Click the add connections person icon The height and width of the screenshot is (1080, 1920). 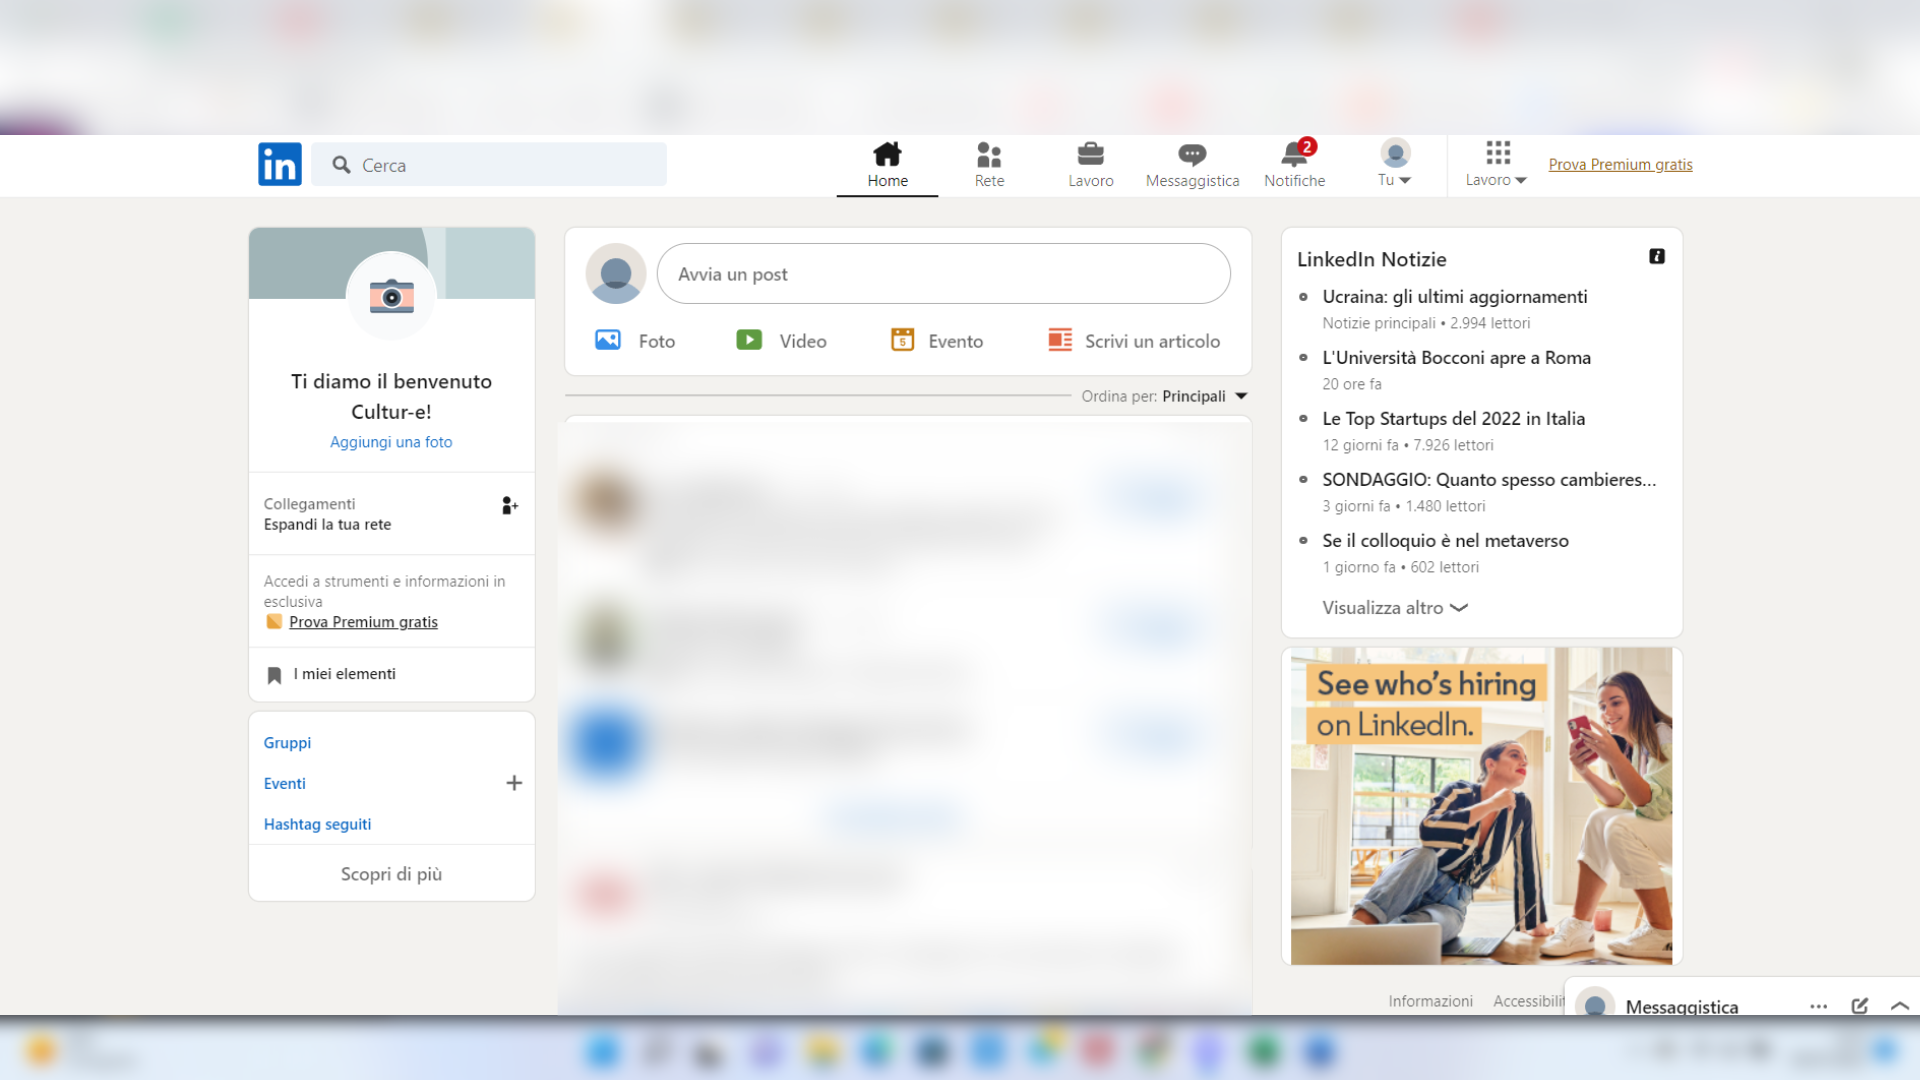point(509,506)
